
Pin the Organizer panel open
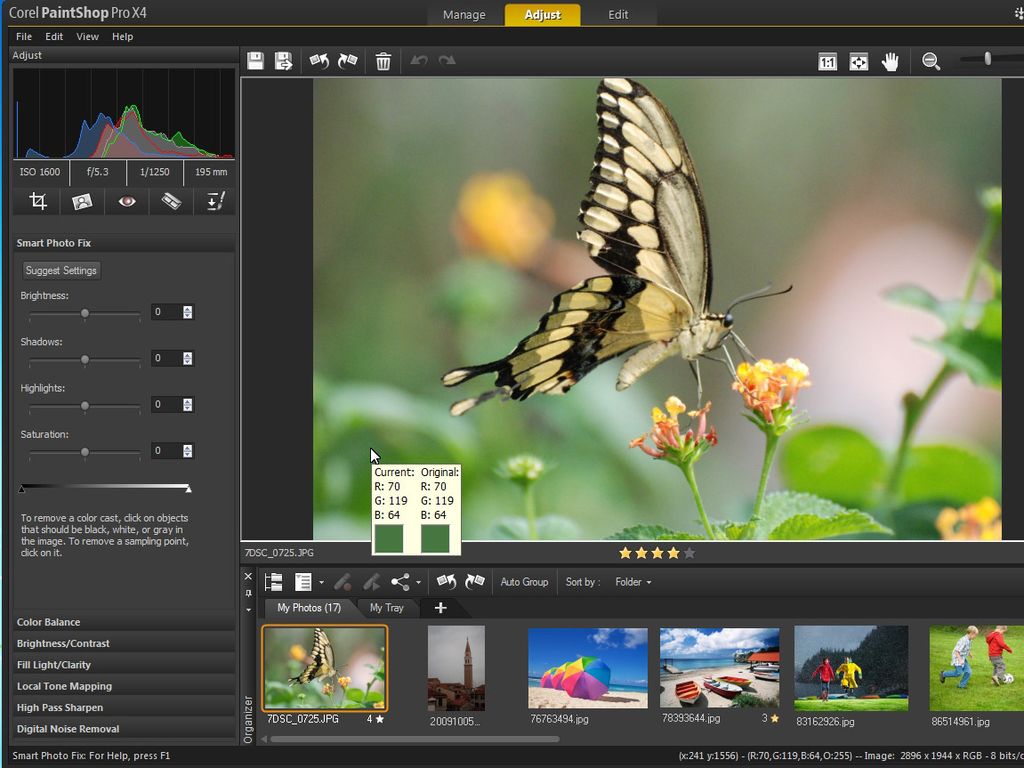click(x=248, y=592)
